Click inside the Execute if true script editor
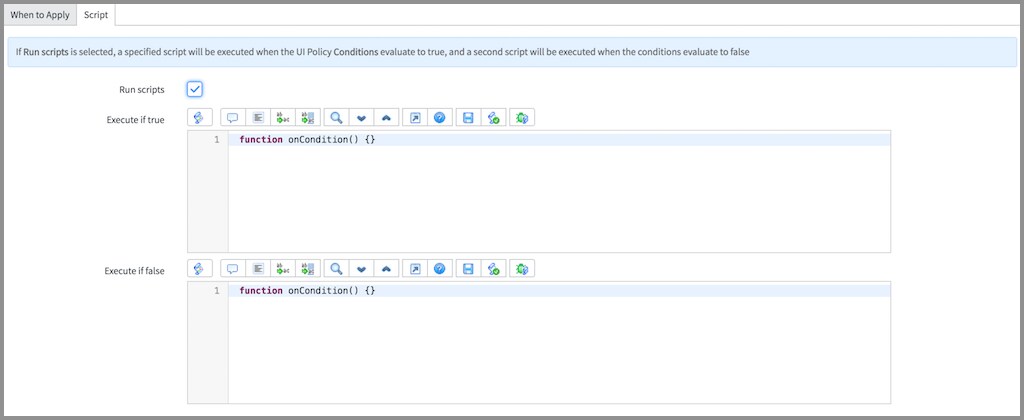Viewport: 1024px width, 420px height. (x=539, y=191)
